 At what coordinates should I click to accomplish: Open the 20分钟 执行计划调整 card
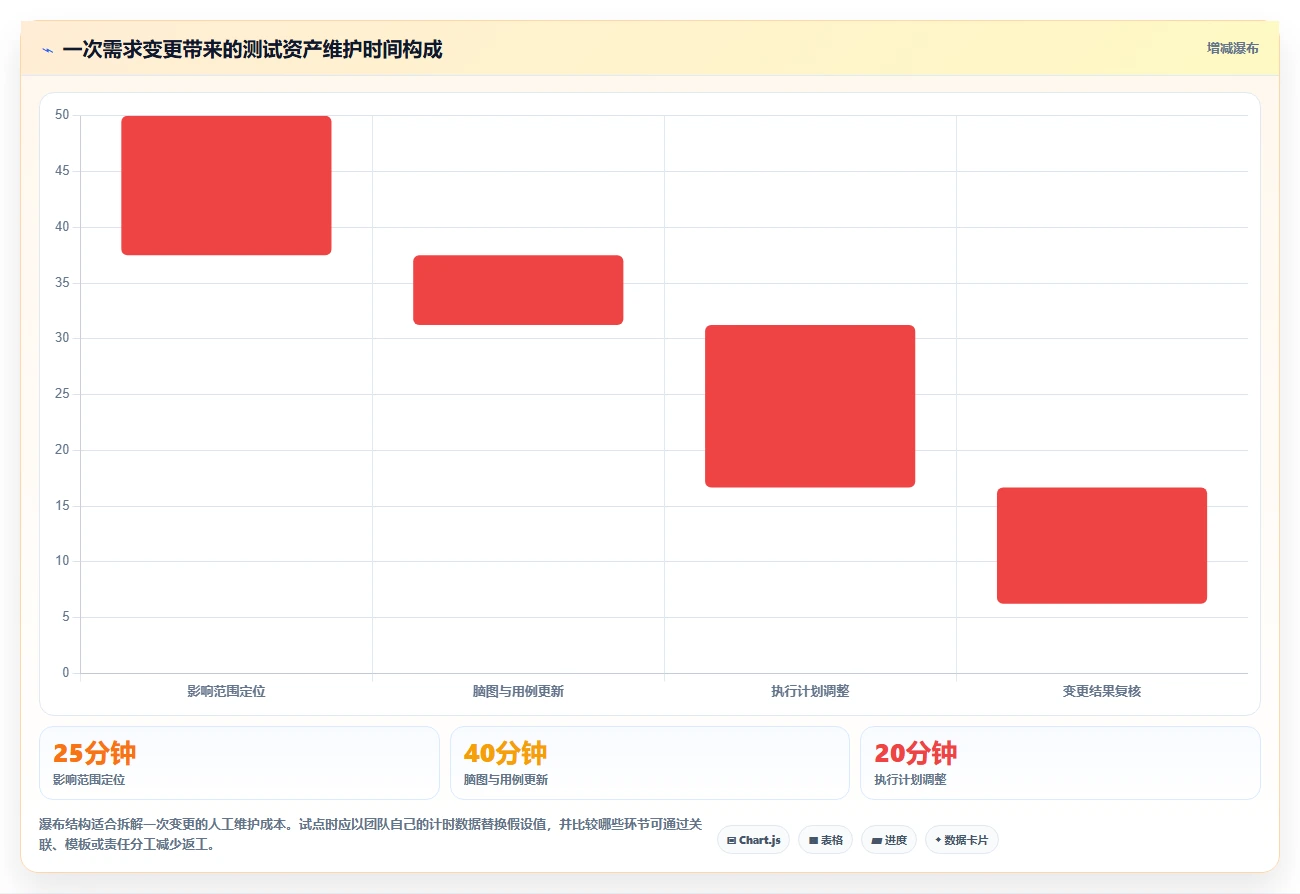click(1060, 763)
